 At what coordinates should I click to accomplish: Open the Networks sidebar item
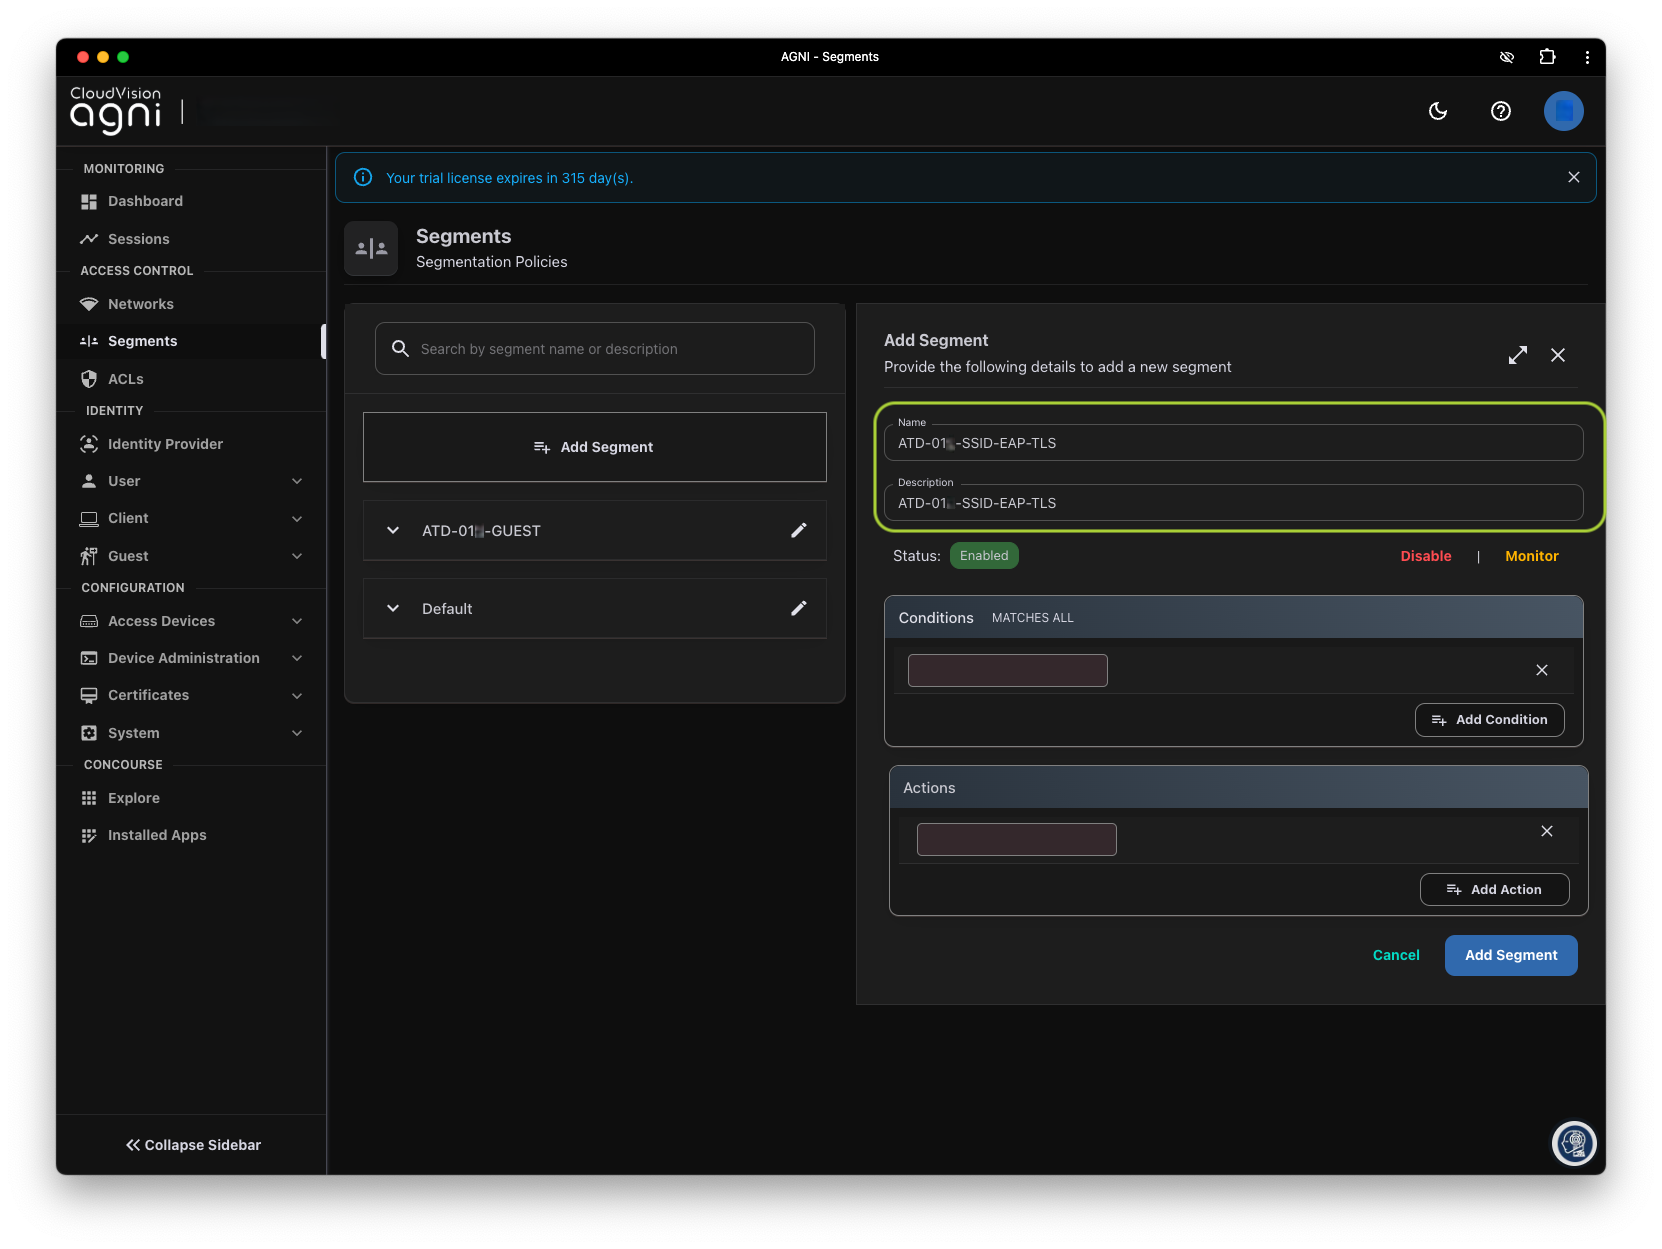click(x=141, y=304)
